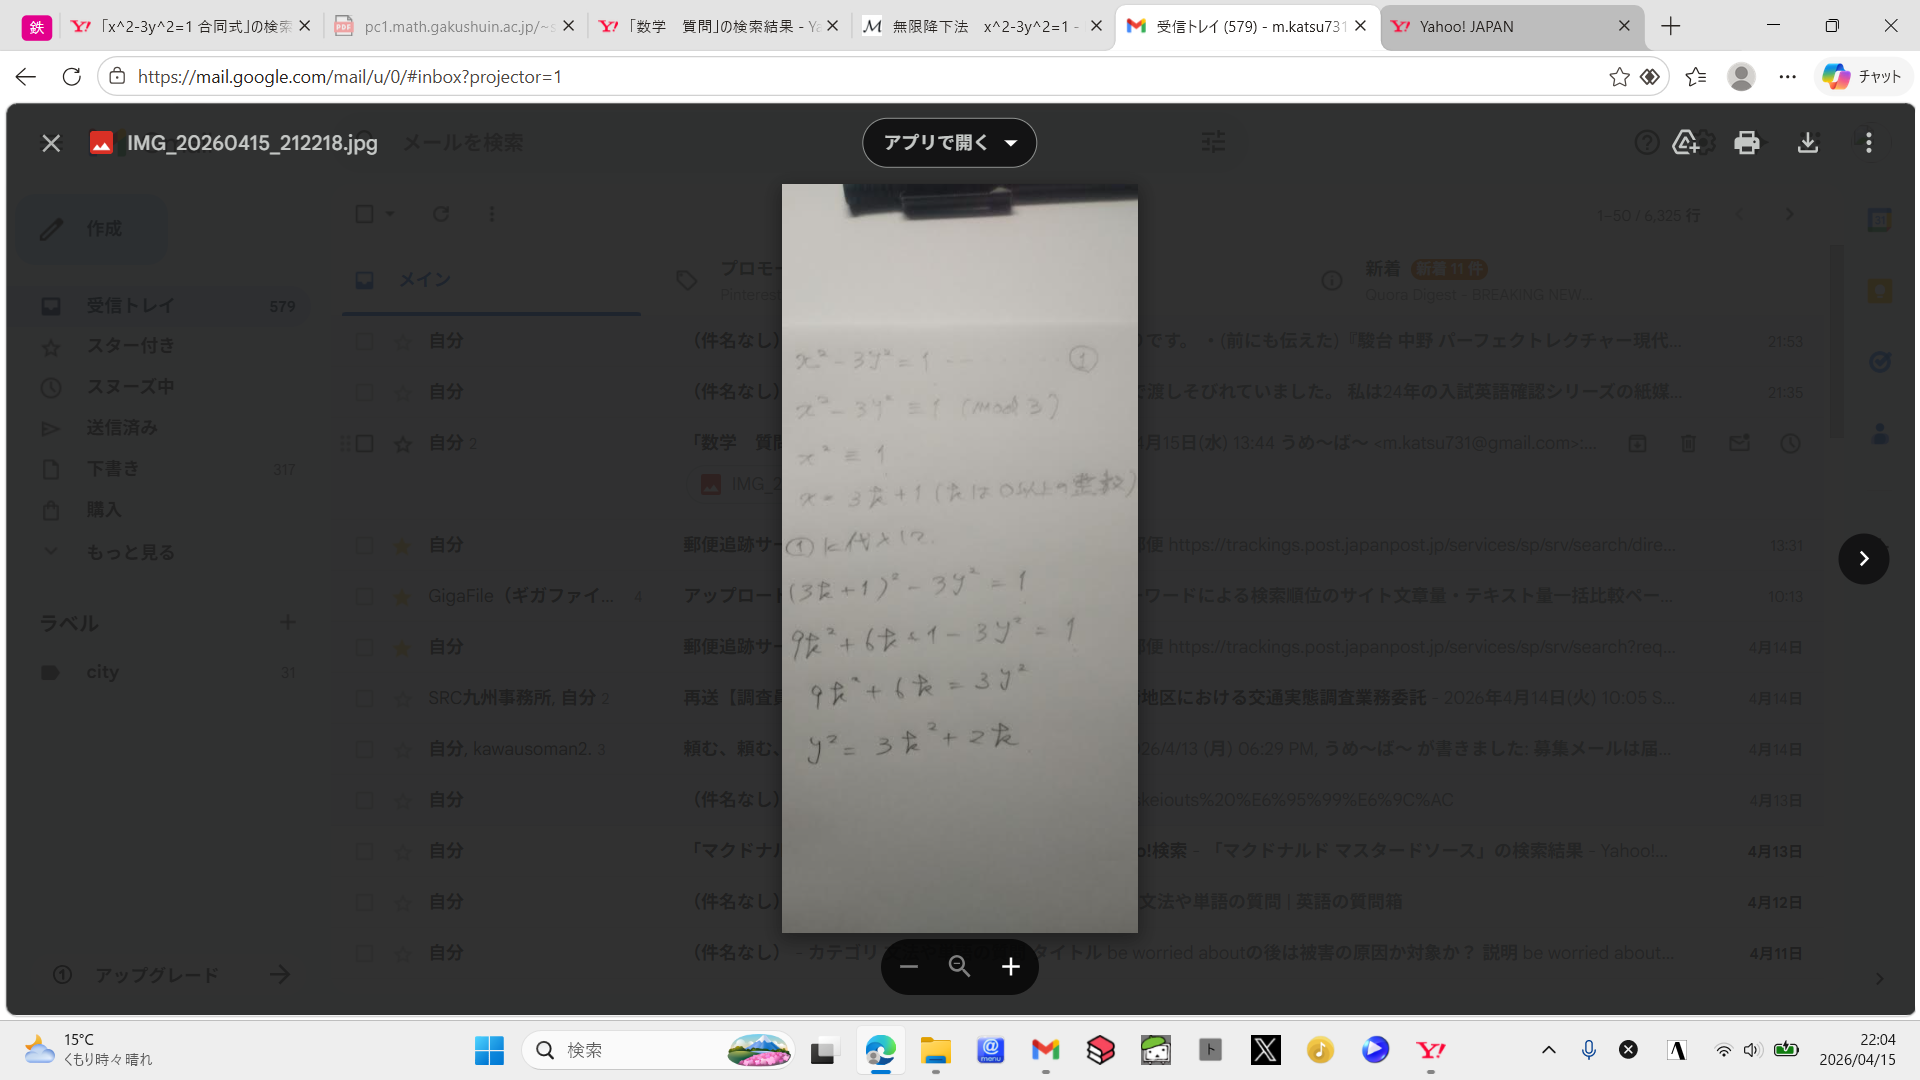The width and height of the screenshot is (1920, 1080).
Task: Click the アップグレード link
Action: coord(156,973)
